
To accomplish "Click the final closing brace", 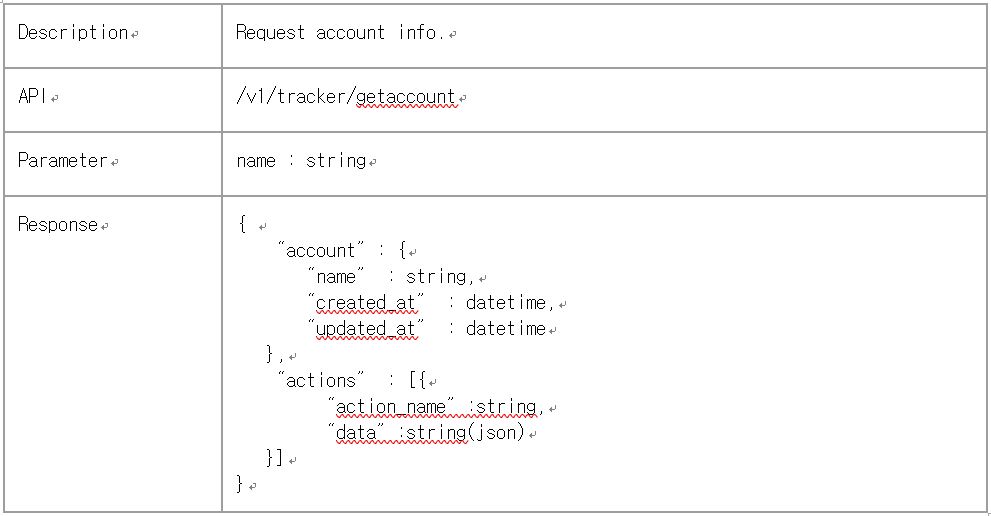I will 240,484.
